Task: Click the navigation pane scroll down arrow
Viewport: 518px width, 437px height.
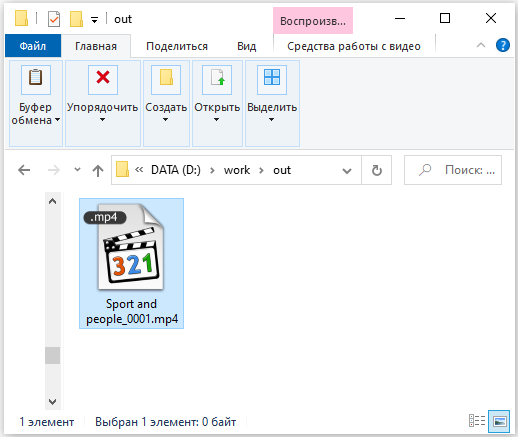Action: coord(52,401)
